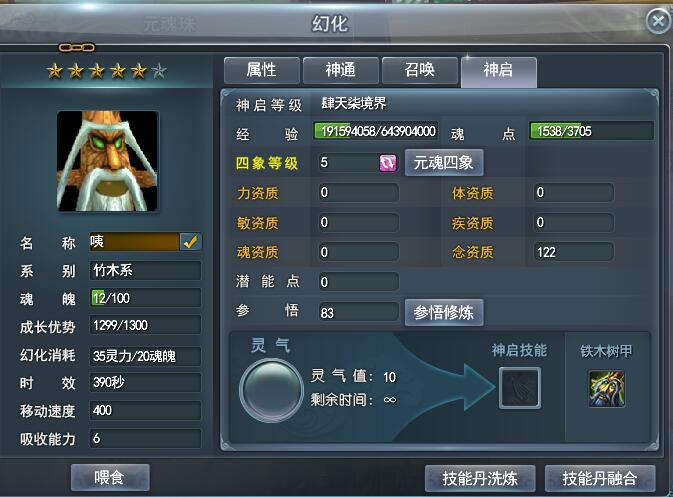Screen dimensions: 673x497
Task: Click the 名称 input field
Action: coord(135,242)
